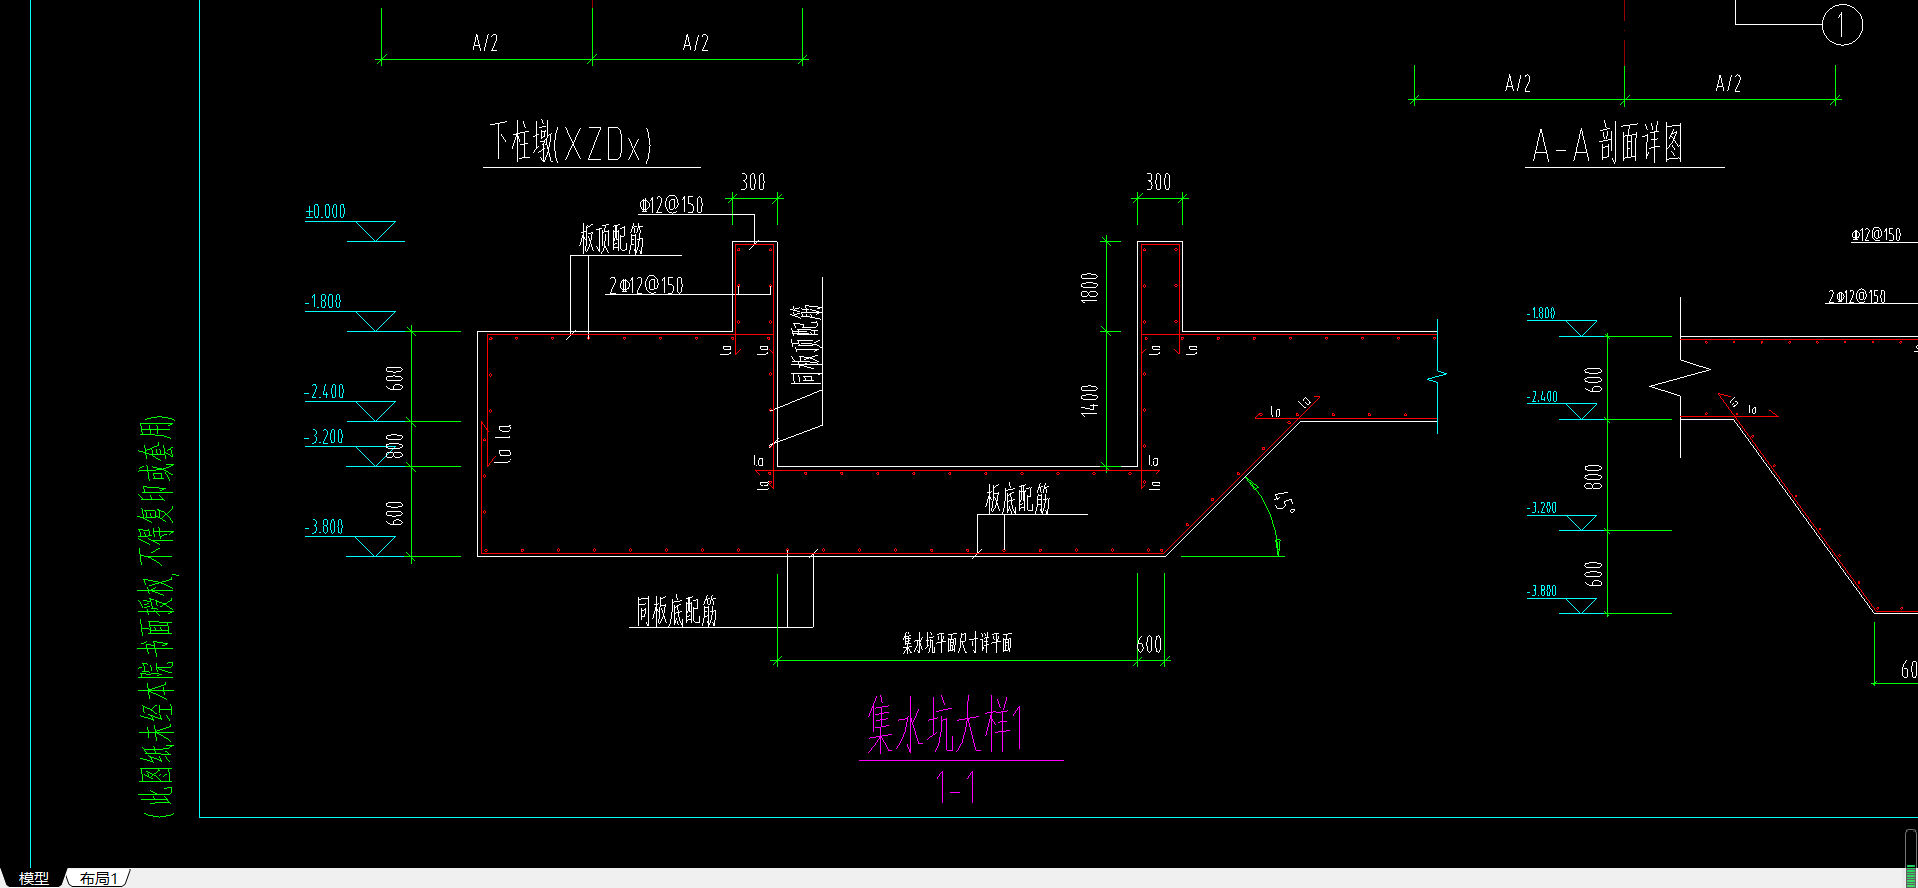Select the 2Φ12@150 note in the A-A section
The image size is (1918, 888).
click(1856, 297)
